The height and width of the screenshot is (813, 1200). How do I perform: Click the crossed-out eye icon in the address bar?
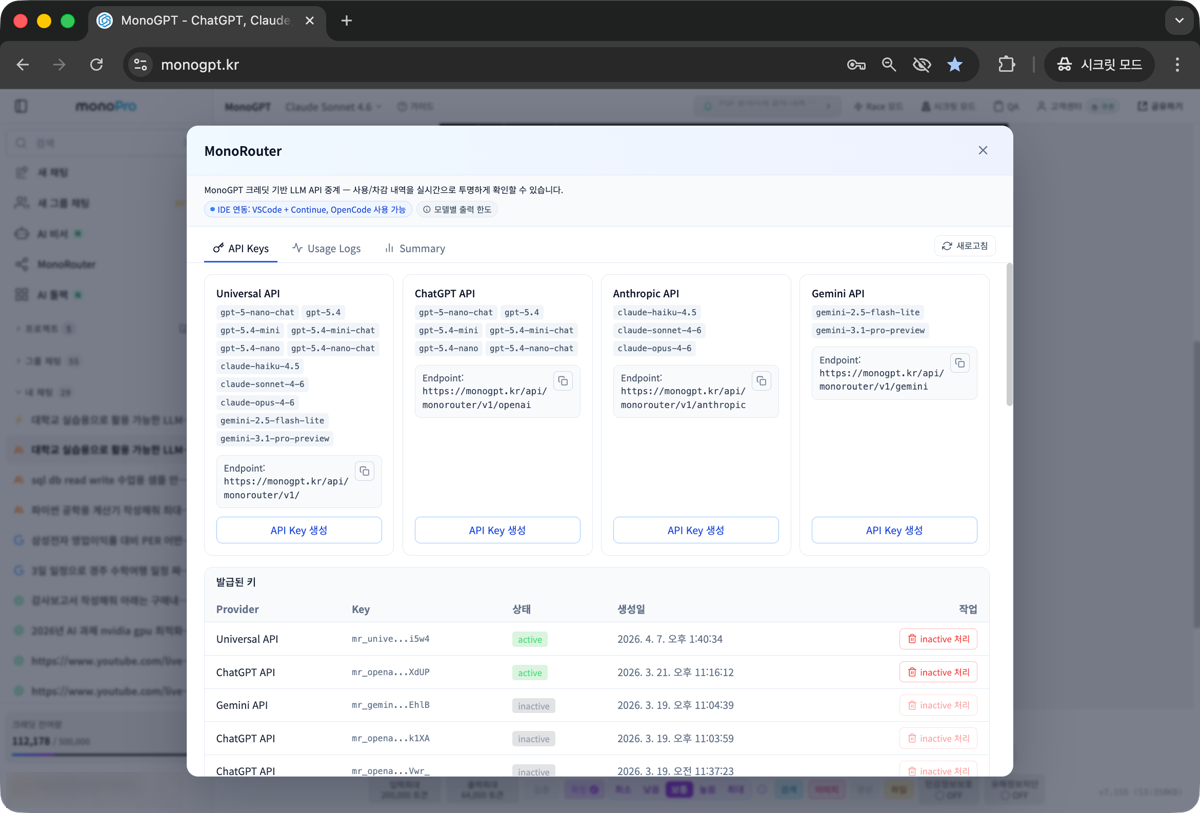pyautogui.click(x=922, y=65)
